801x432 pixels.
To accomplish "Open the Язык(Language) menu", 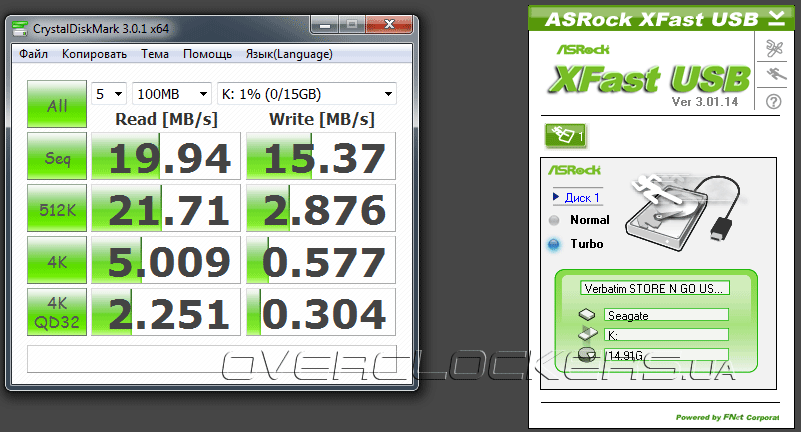I will click(x=289, y=54).
